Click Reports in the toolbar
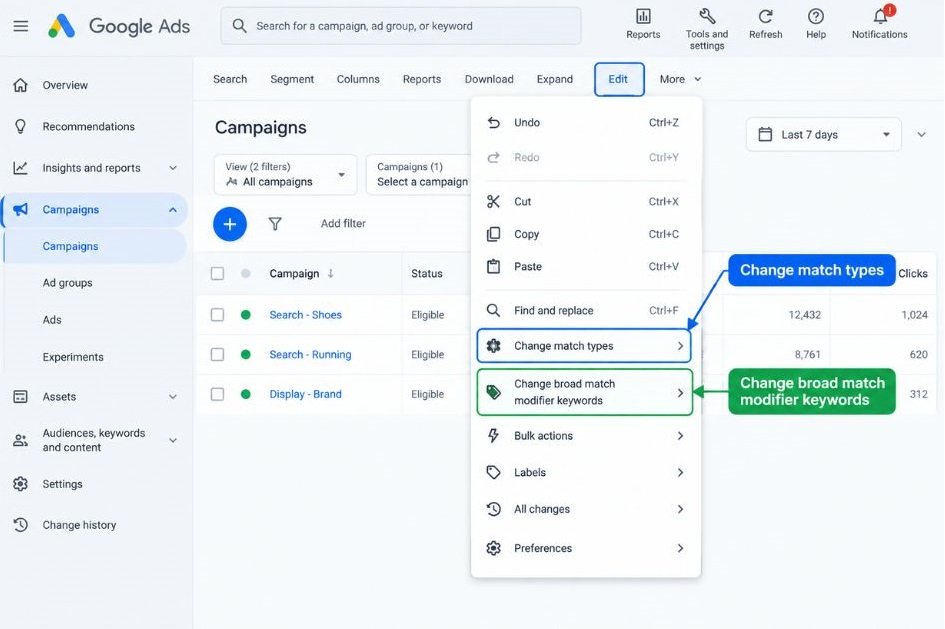Screen dimensions: 945x629 pyautogui.click(x=421, y=79)
